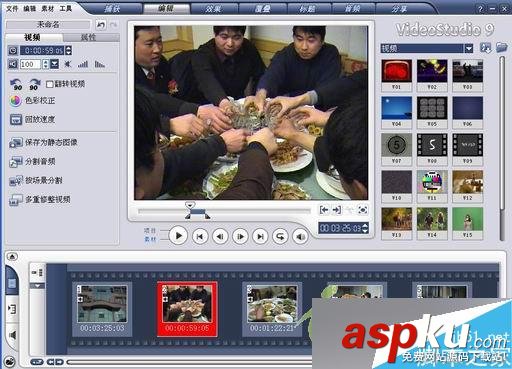
Task: Adjust the clip duration stepper arrows
Action: [69, 50]
